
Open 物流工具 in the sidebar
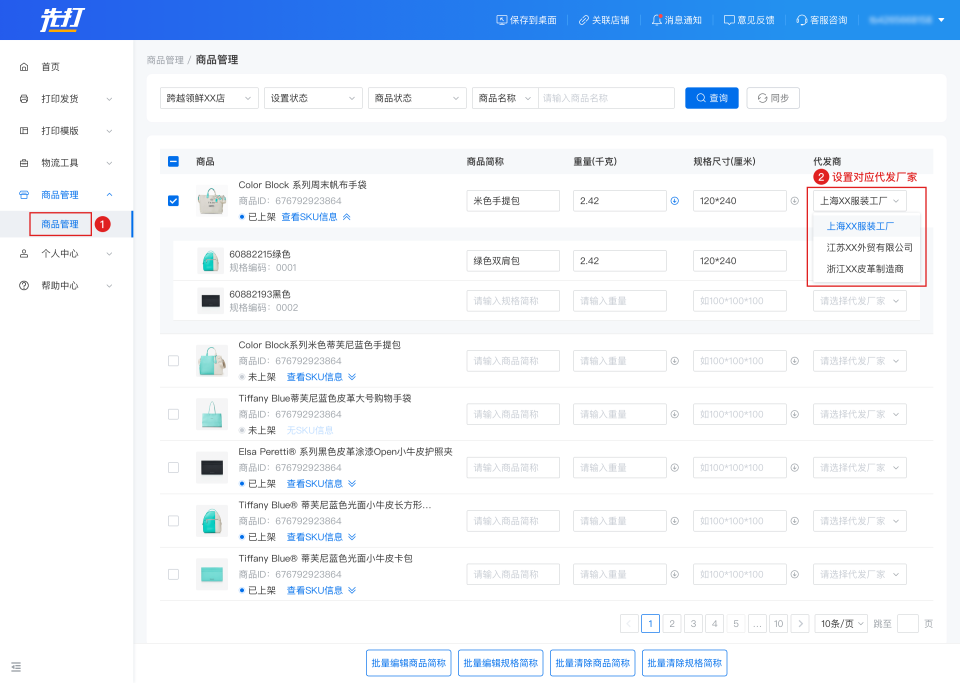(66, 163)
